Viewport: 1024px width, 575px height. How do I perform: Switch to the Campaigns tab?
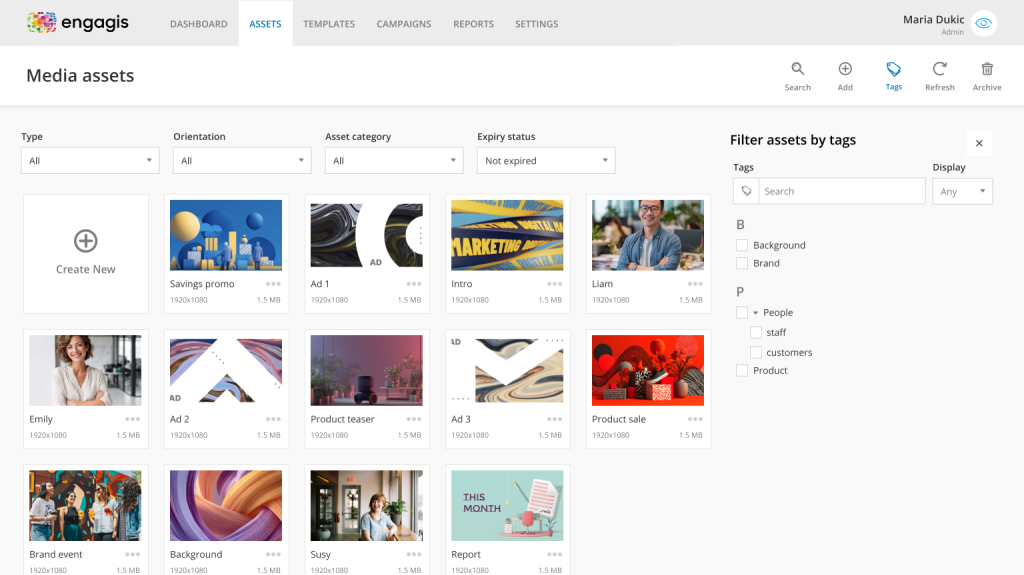(404, 24)
